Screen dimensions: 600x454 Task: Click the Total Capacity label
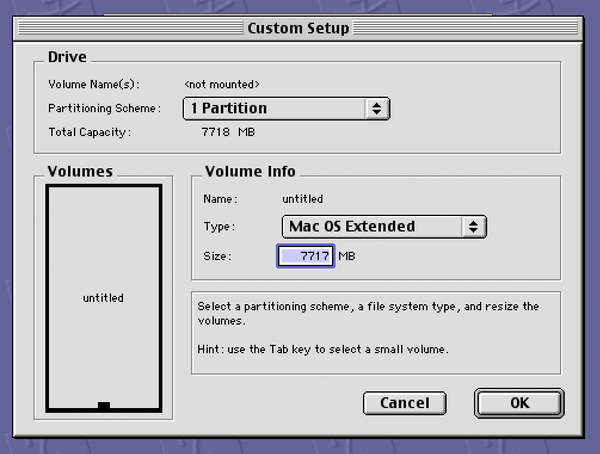click(90, 132)
